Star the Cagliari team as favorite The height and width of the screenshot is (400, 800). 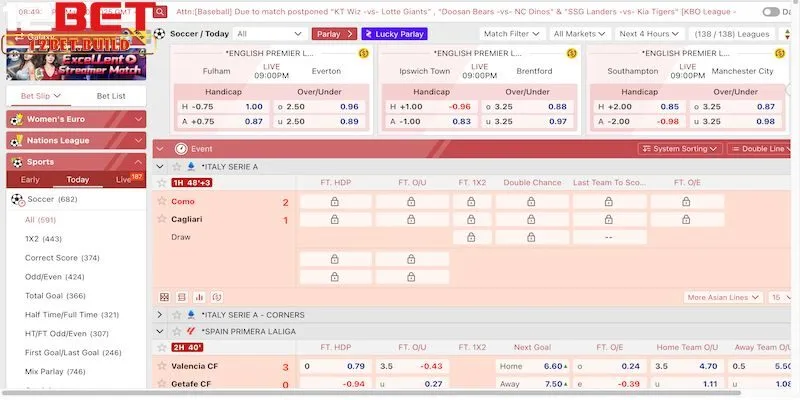tap(160, 220)
